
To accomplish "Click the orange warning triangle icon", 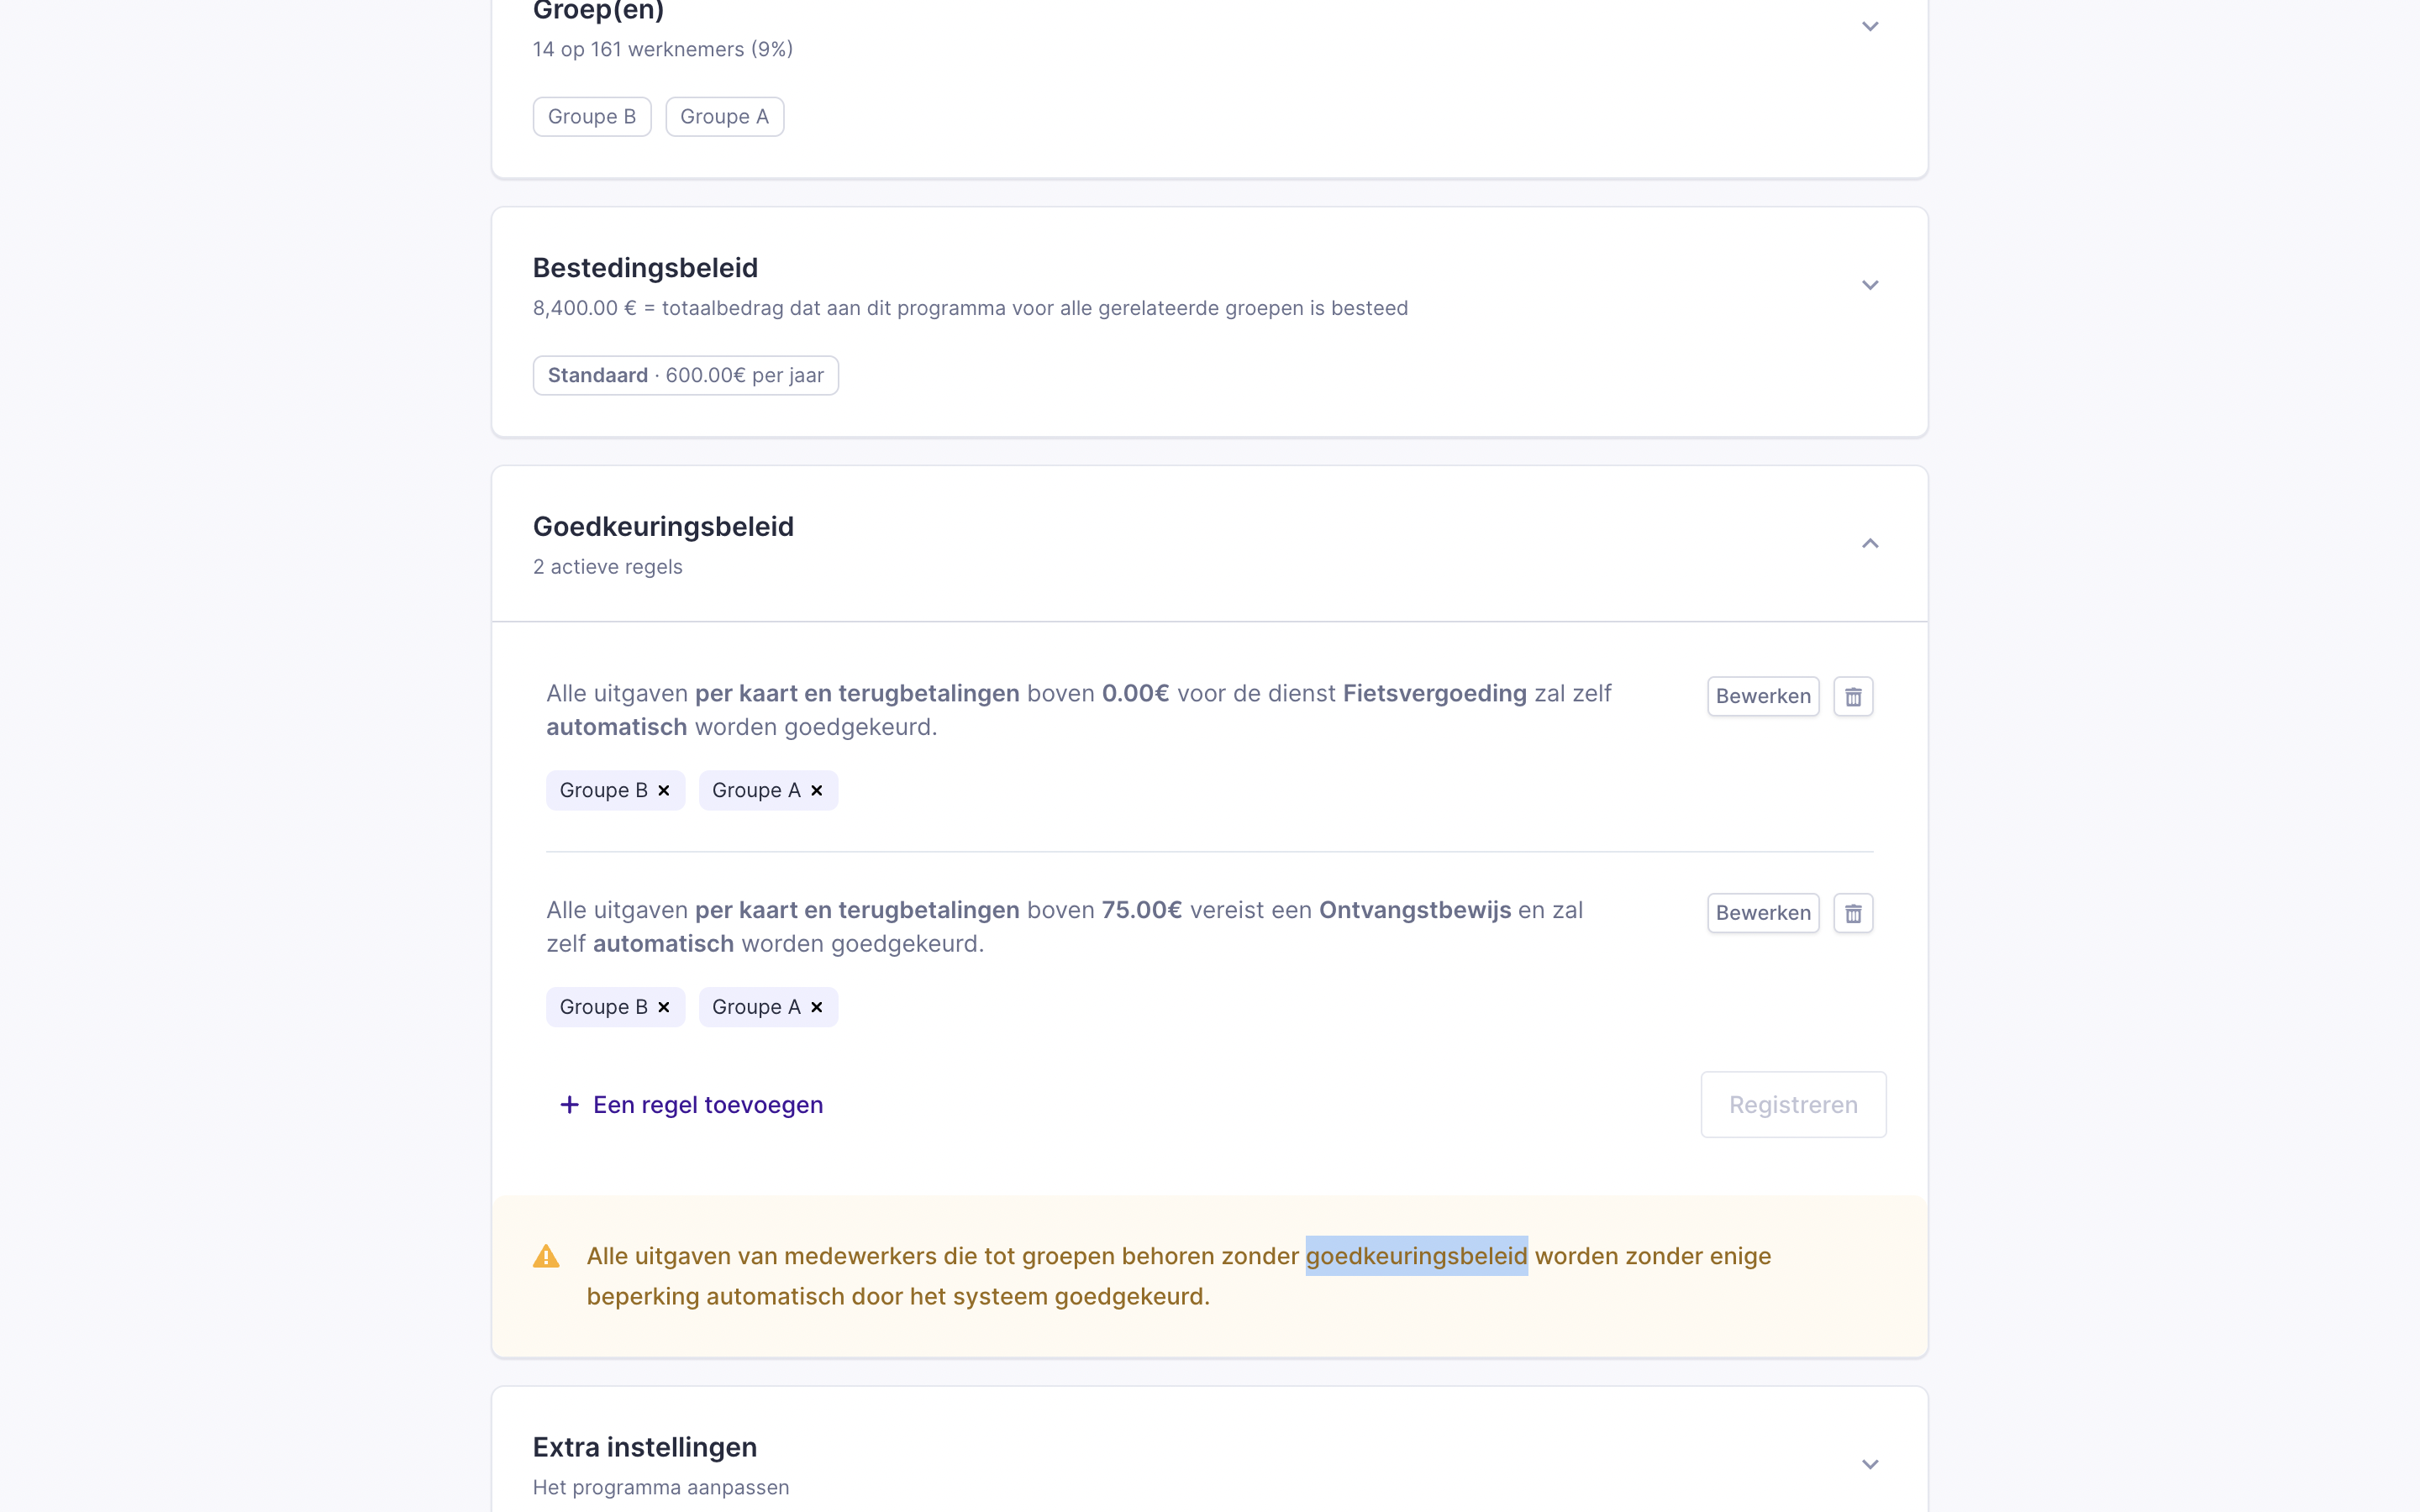I will click(x=546, y=1257).
